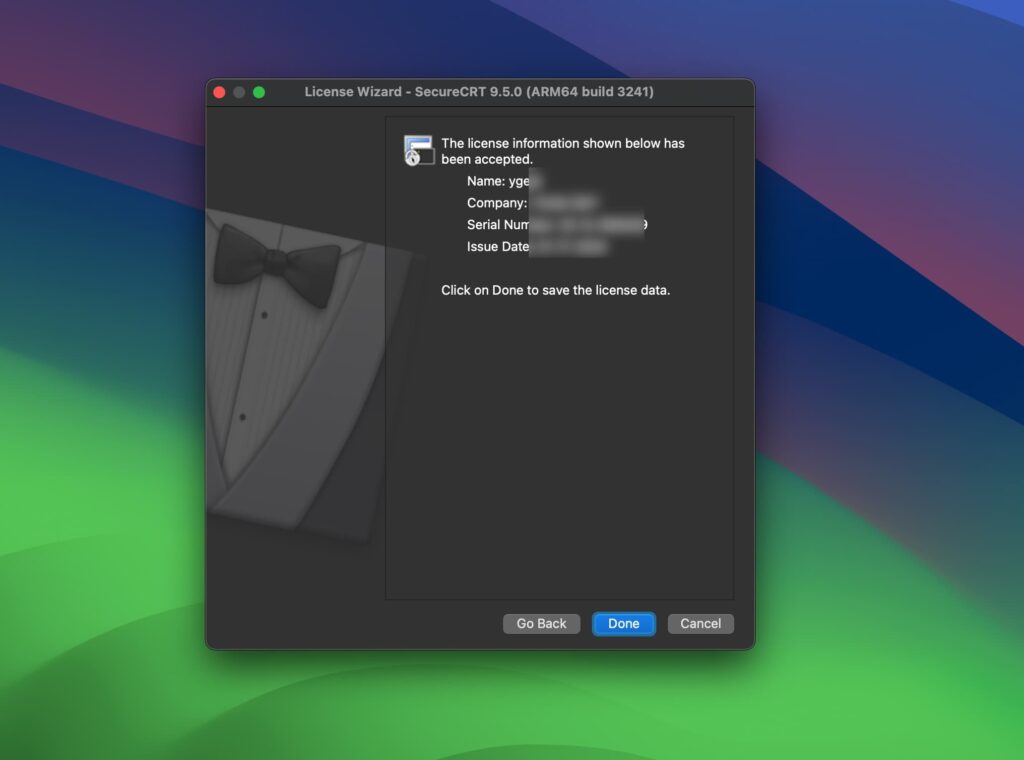
Task: Click the SecureCRT license wizard icon
Action: 418,149
